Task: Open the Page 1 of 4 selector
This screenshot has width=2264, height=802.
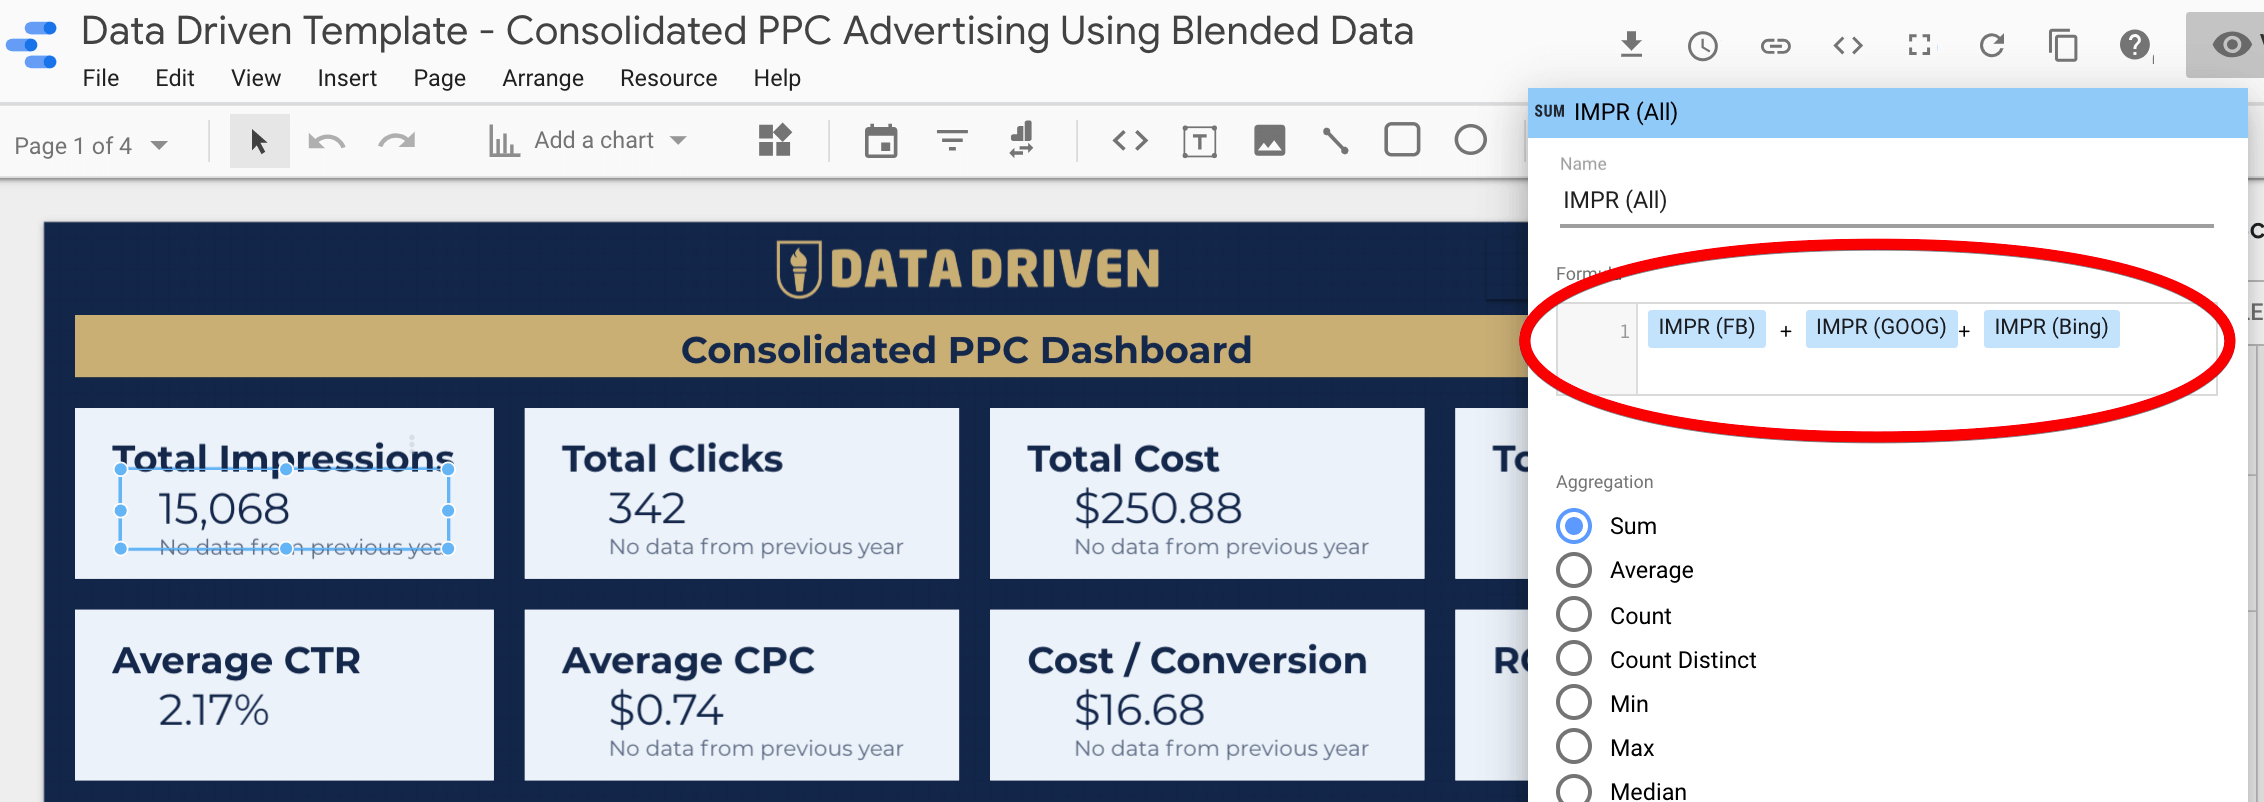Action: point(91,146)
